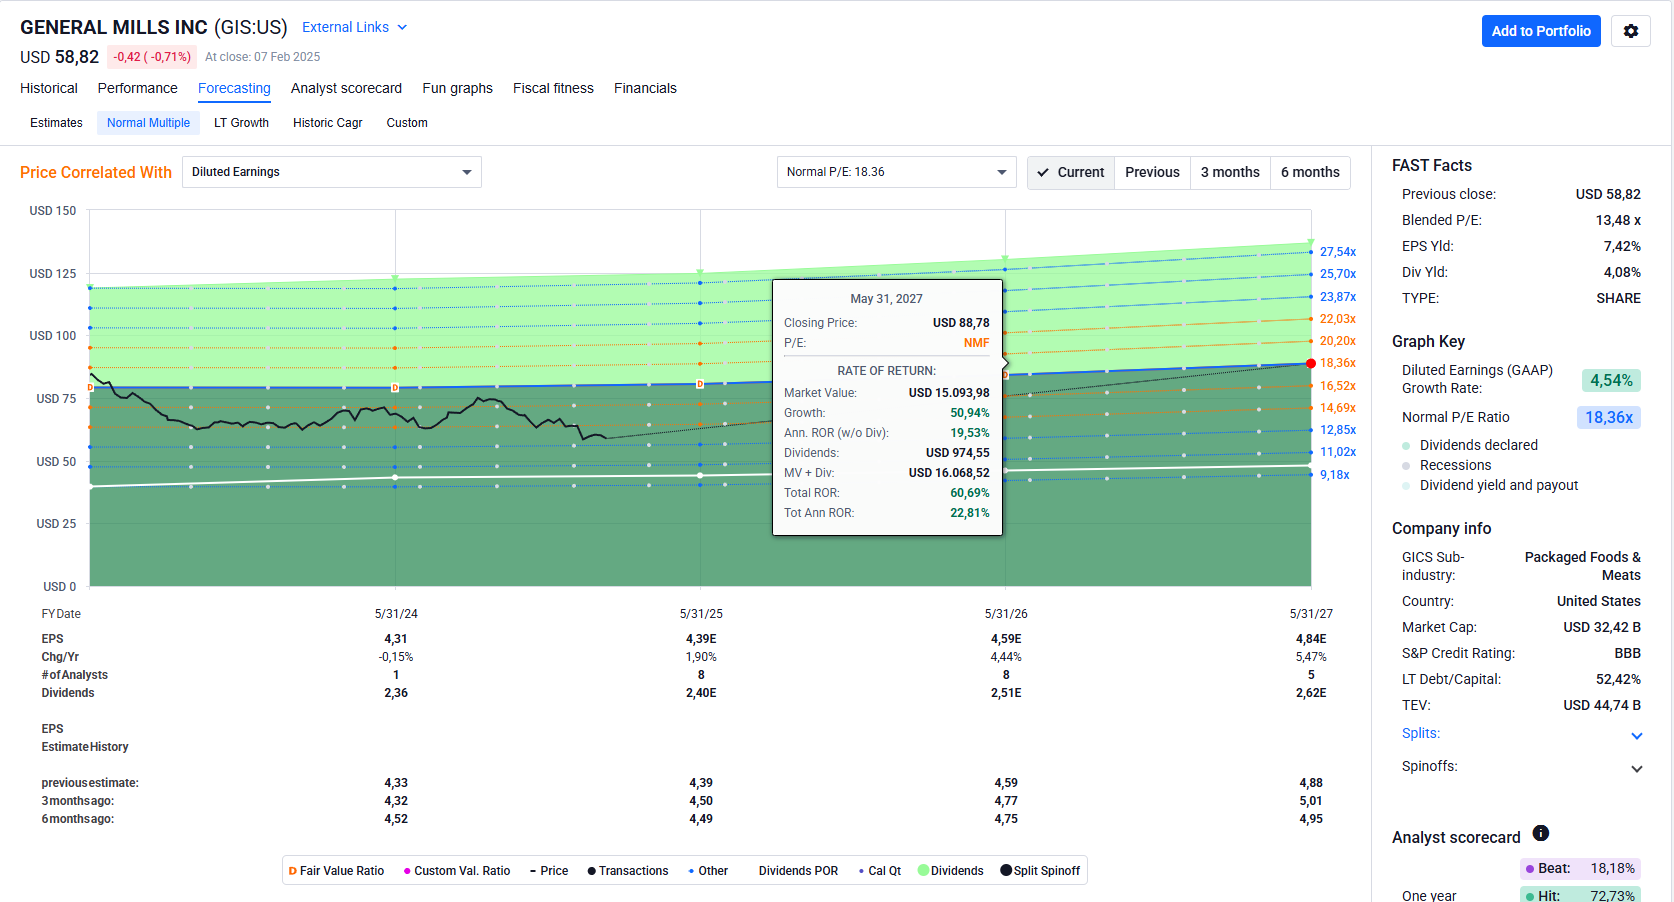
Task: Click the red 18,36x endpoint marker on chart
Action: (x=1311, y=363)
